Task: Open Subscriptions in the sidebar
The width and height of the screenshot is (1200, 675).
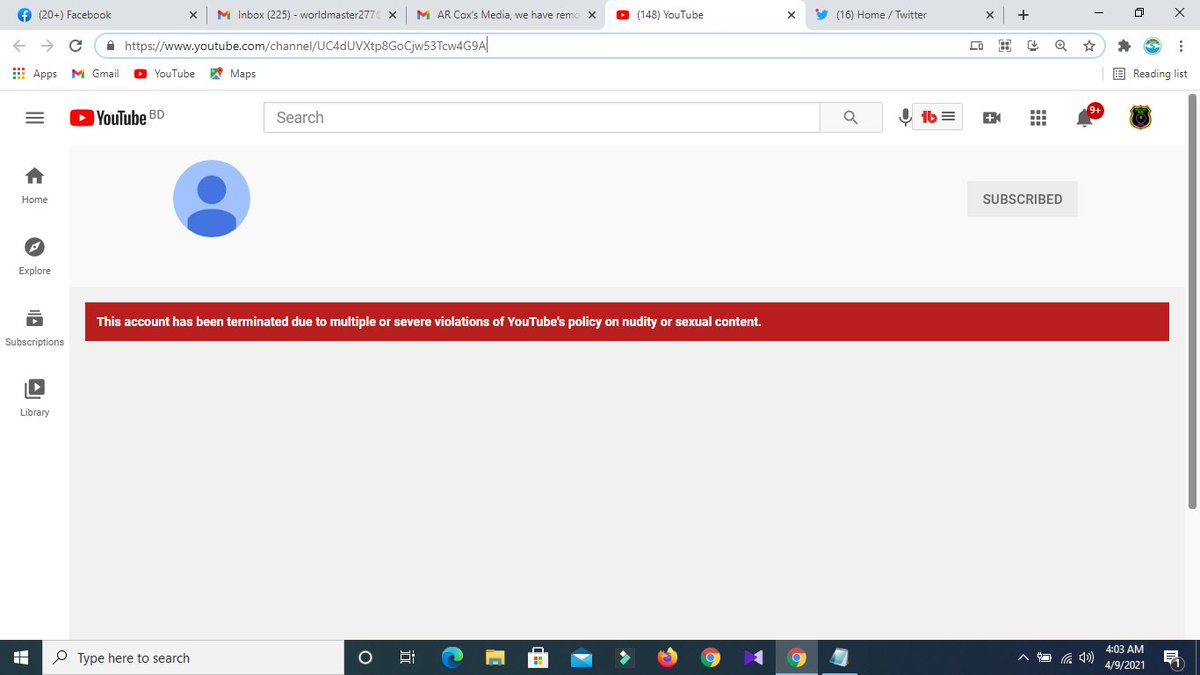Action: point(34,328)
